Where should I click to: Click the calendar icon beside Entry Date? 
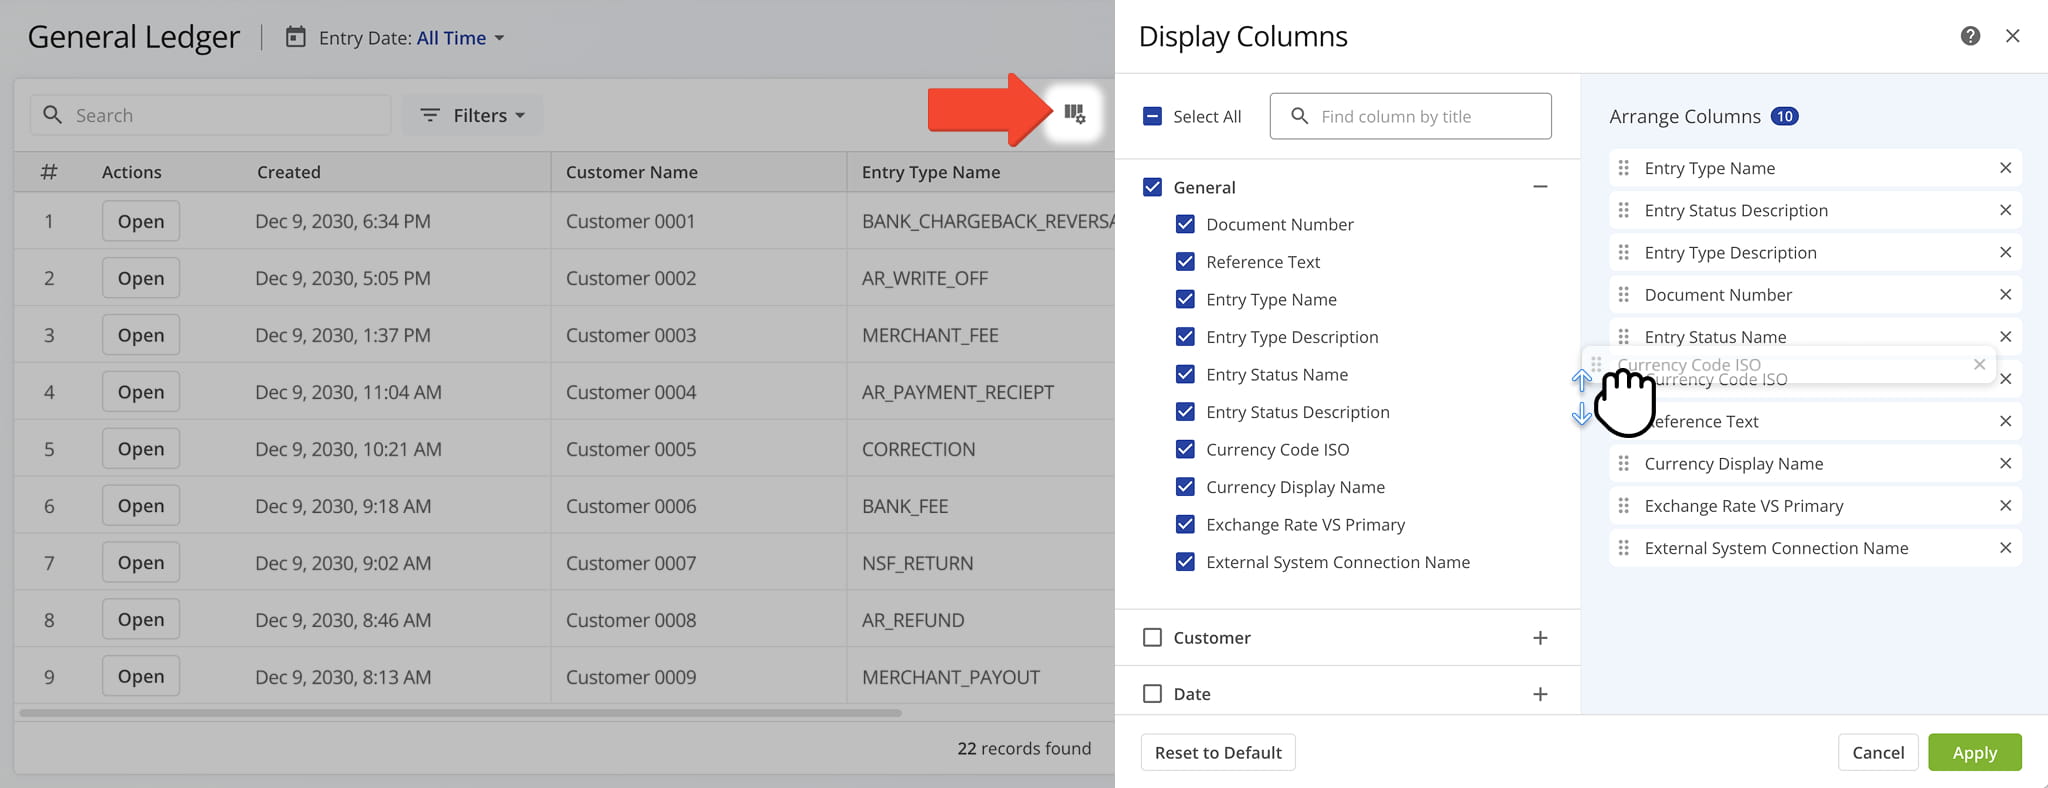point(296,38)
